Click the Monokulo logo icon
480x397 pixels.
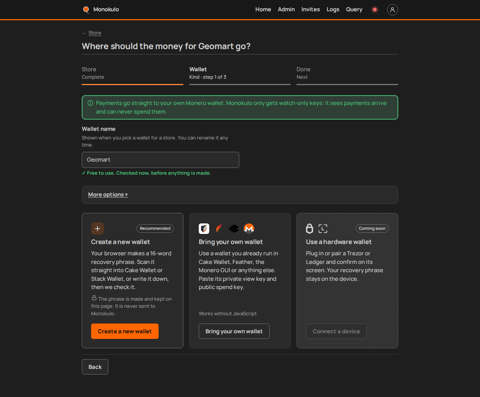(x=86, y=9)
